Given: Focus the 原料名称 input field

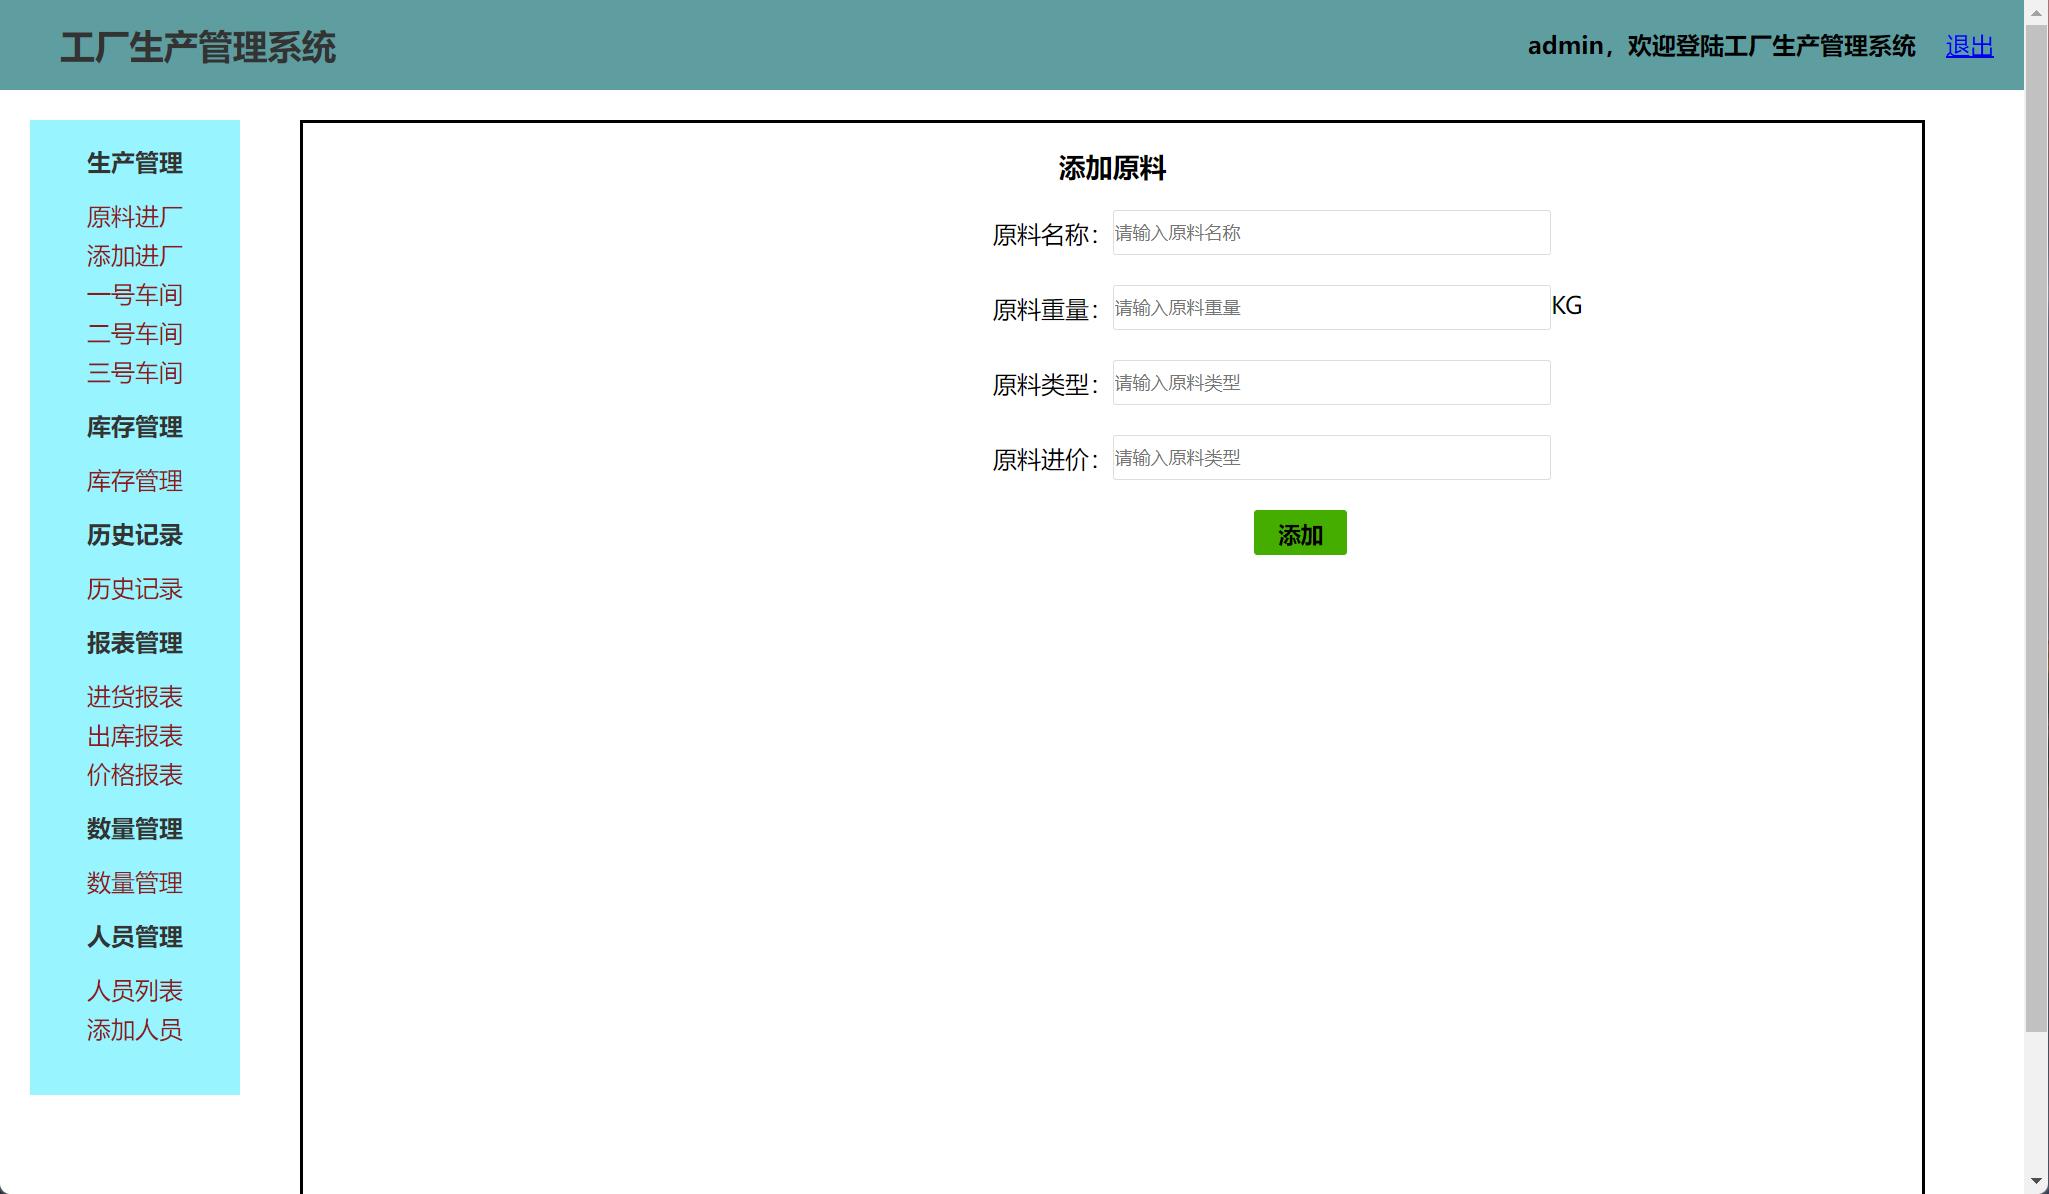Looking at the screenshot, I should (1330, 233).
